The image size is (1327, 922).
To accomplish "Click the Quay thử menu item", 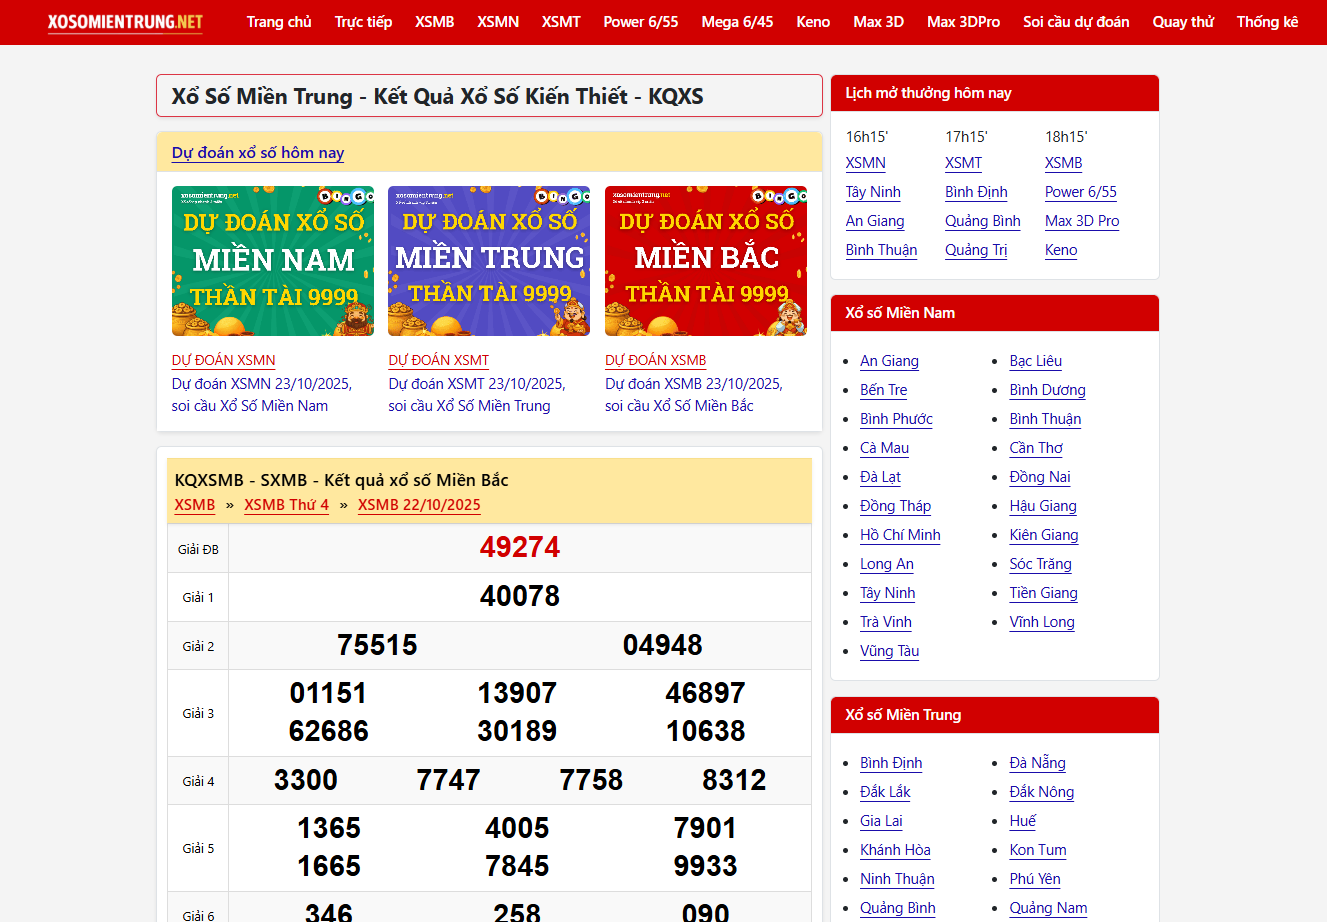I will click(x=1183, y=22).
